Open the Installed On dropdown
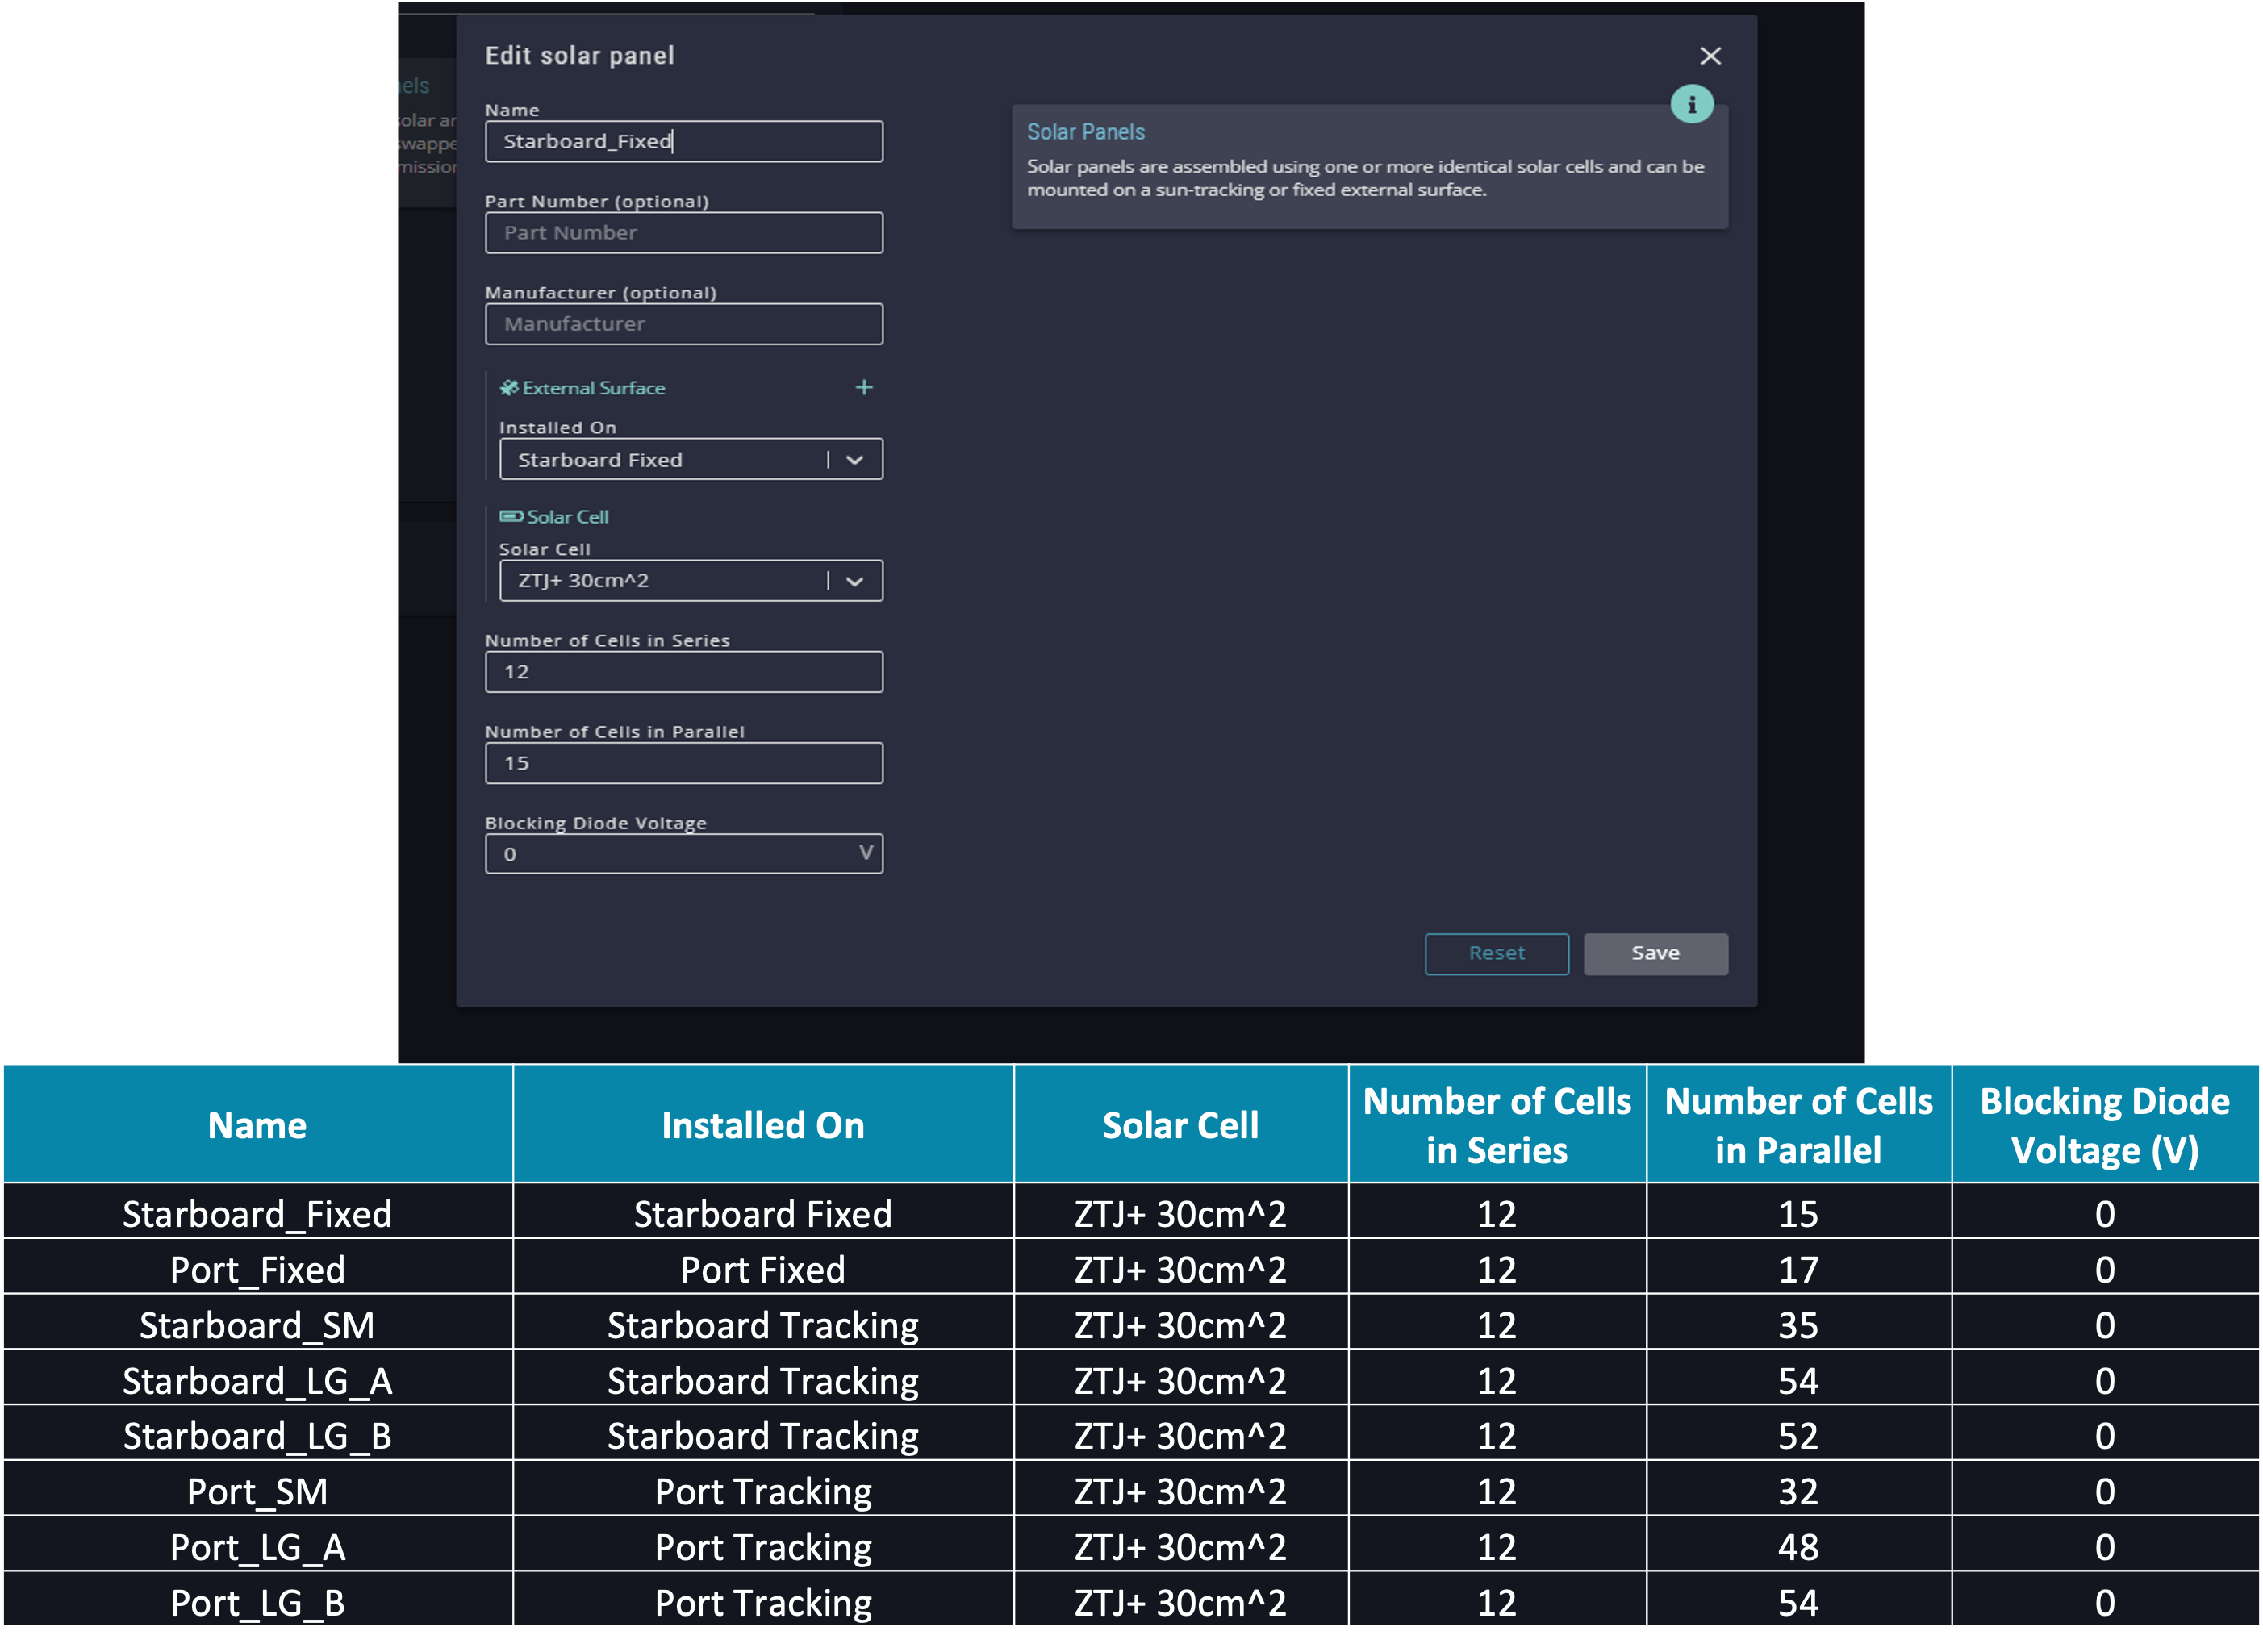 click(x=691, y=459)
